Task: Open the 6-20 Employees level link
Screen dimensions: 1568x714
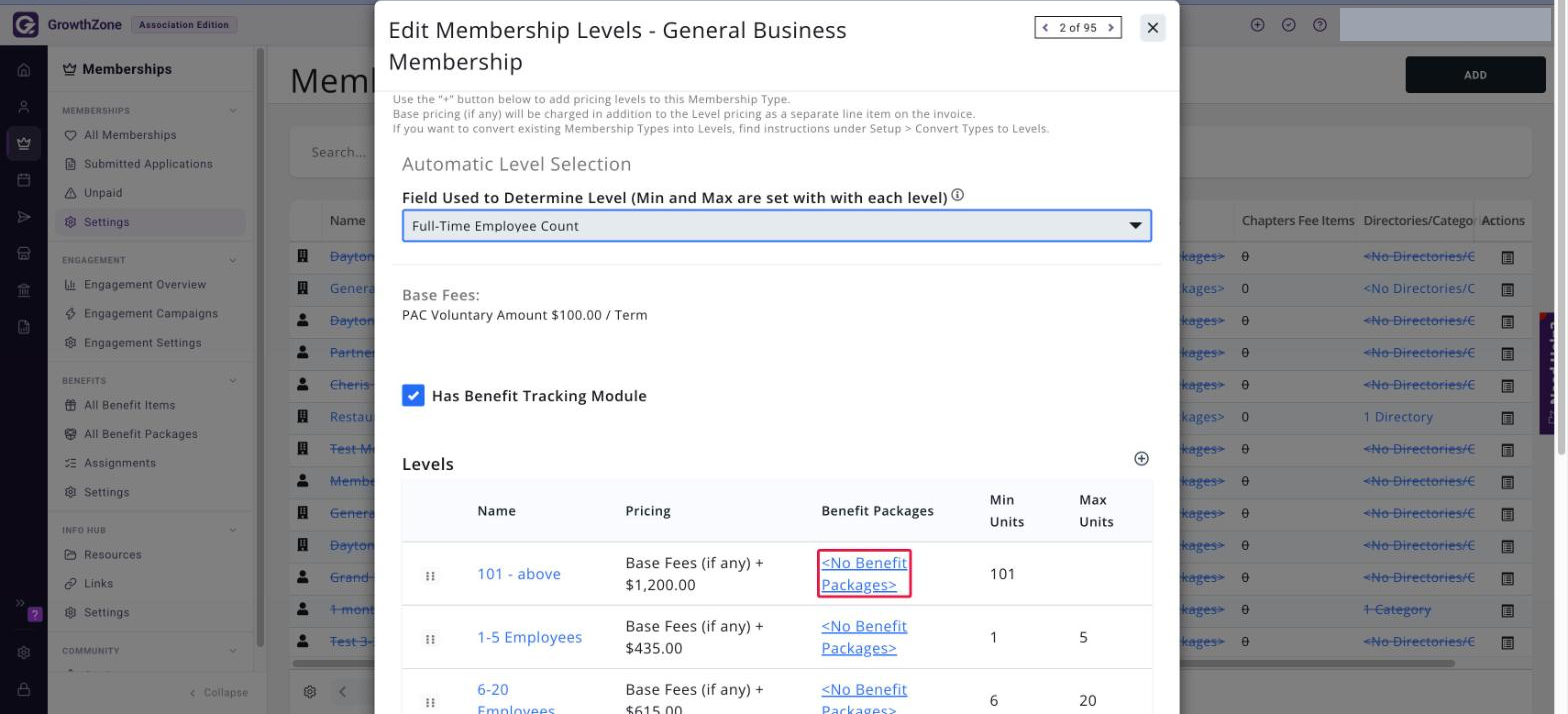Action: [x=516, y=700]
